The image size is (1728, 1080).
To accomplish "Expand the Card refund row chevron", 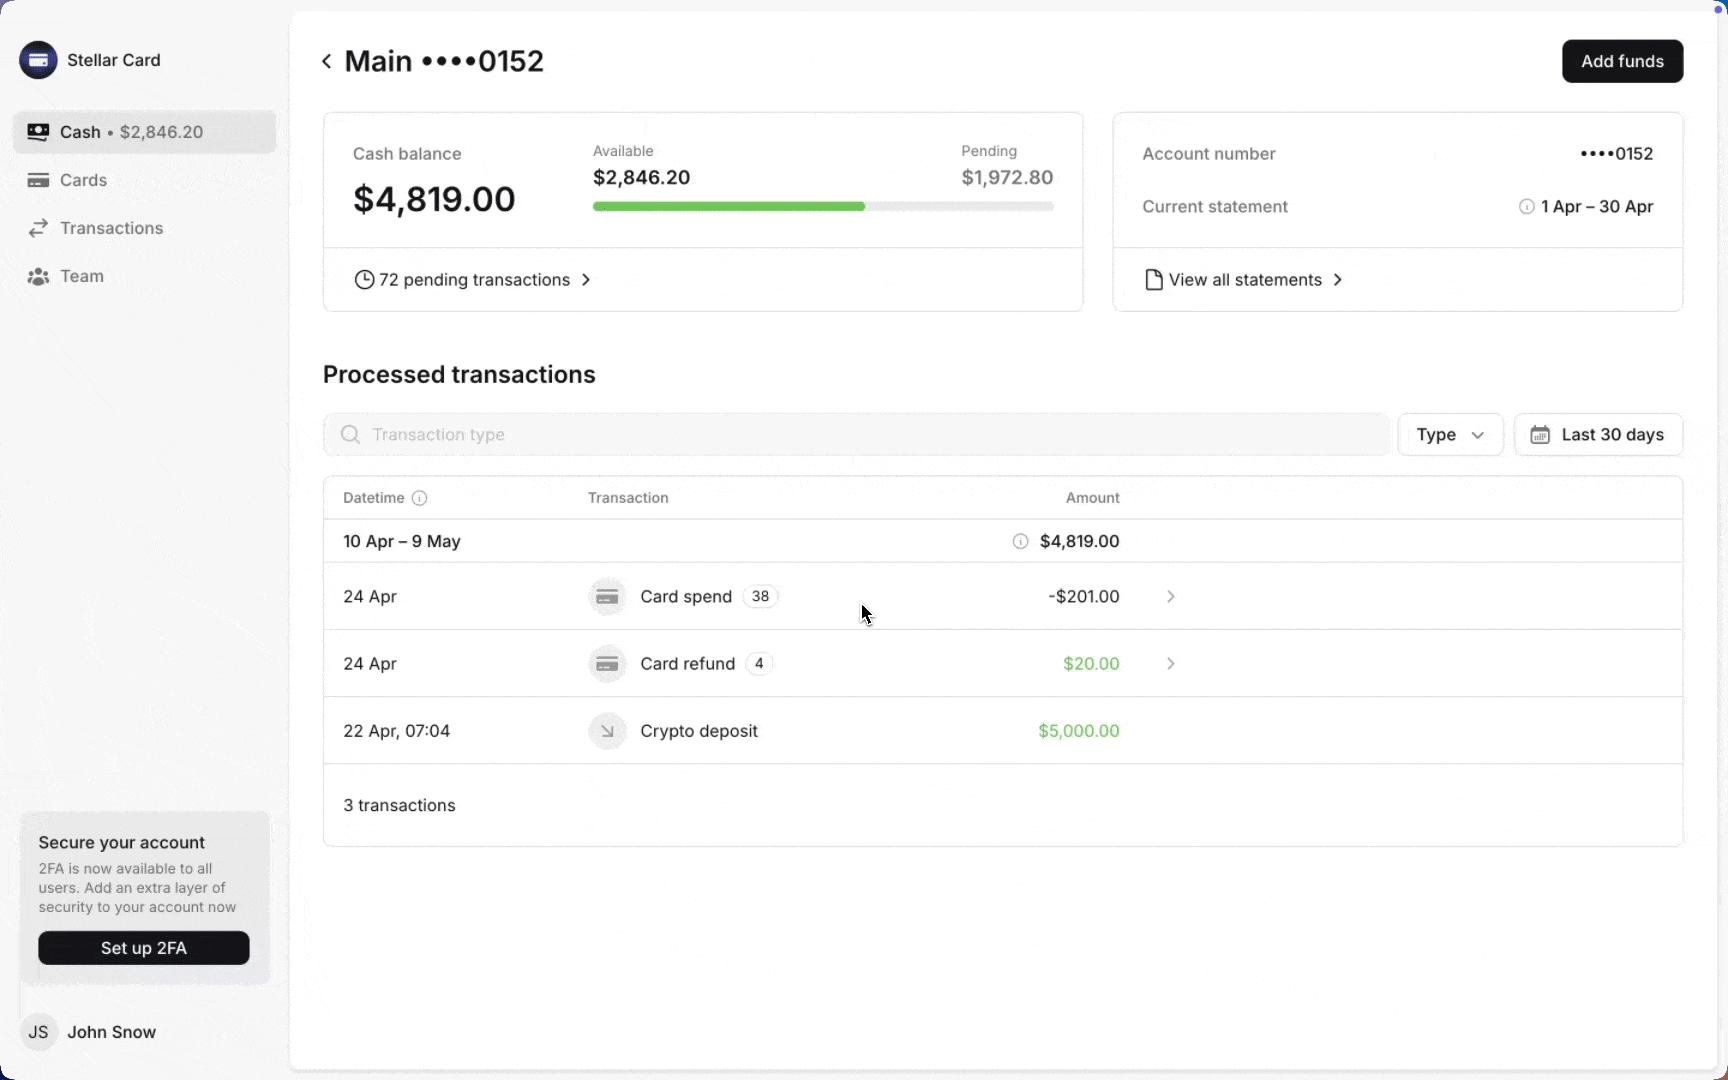I will (1170, 664).
